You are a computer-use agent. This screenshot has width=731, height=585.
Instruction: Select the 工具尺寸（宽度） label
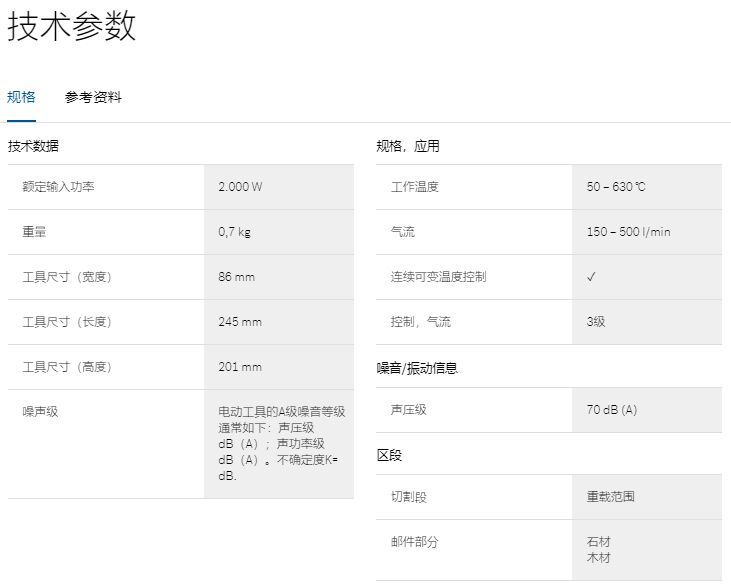[x=66, y=277]
